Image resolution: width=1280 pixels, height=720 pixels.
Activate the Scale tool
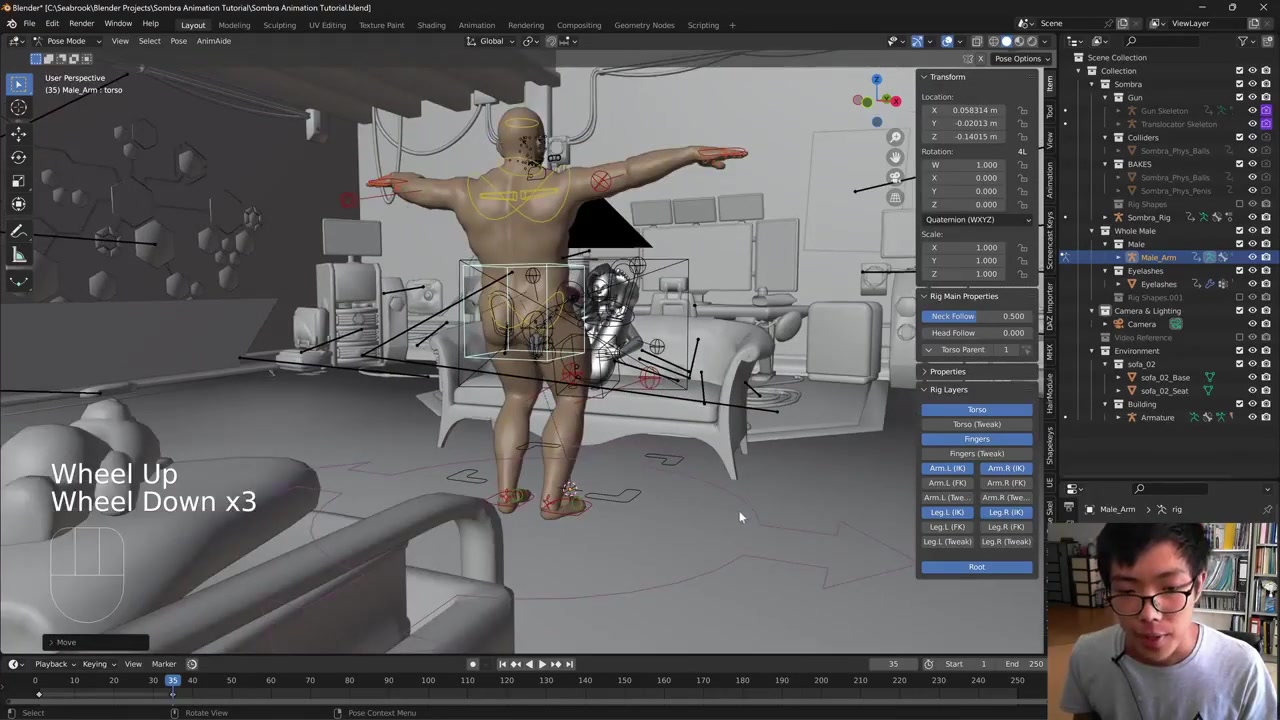tap(18, 181)
